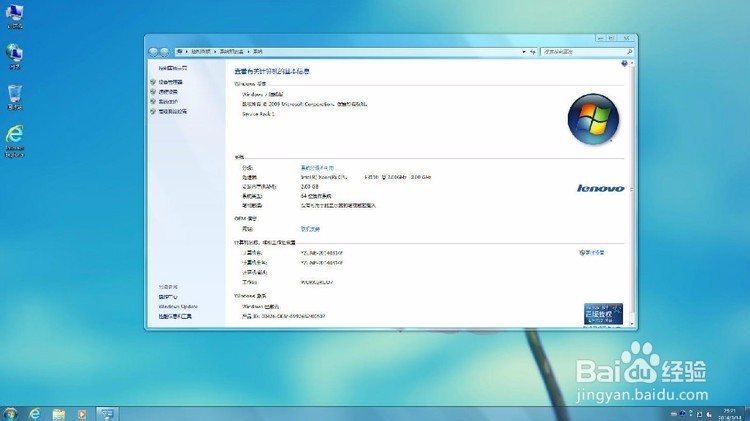Launch Internet Explorer from the taskbar
This screenshot has width=750, height=421.
click(x=34, y=414)
